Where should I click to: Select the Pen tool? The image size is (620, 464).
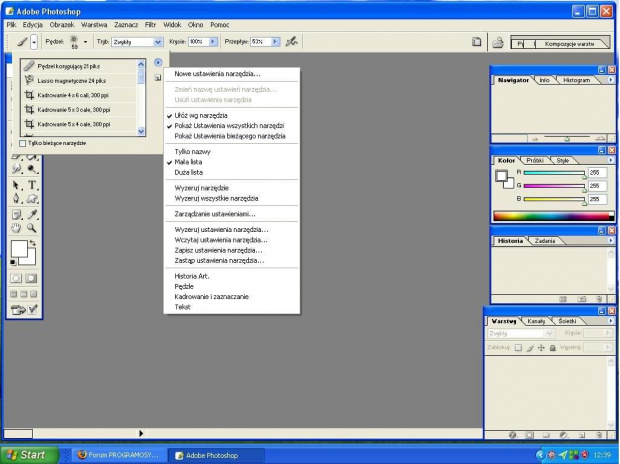[x=16, y=199]
